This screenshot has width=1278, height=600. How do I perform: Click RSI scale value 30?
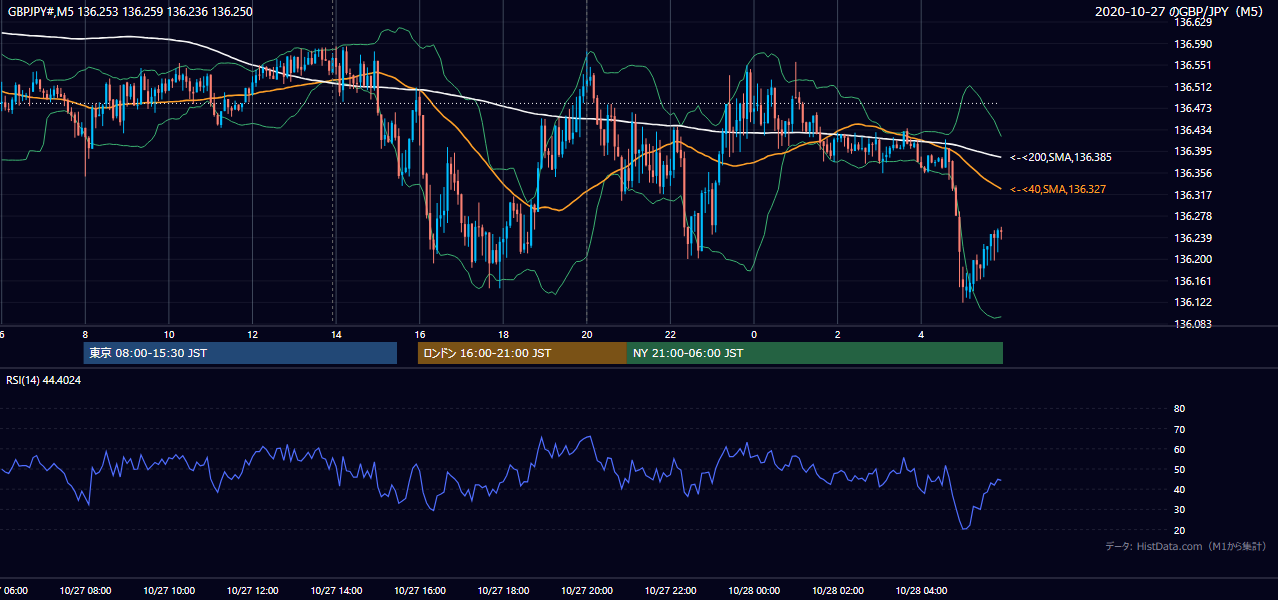click(x=1179, y=510)
